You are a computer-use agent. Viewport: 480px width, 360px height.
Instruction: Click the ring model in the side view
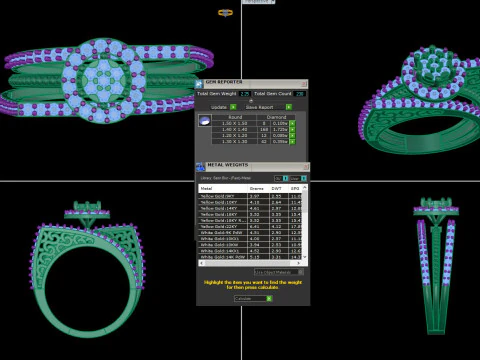(x=436, y=266)
